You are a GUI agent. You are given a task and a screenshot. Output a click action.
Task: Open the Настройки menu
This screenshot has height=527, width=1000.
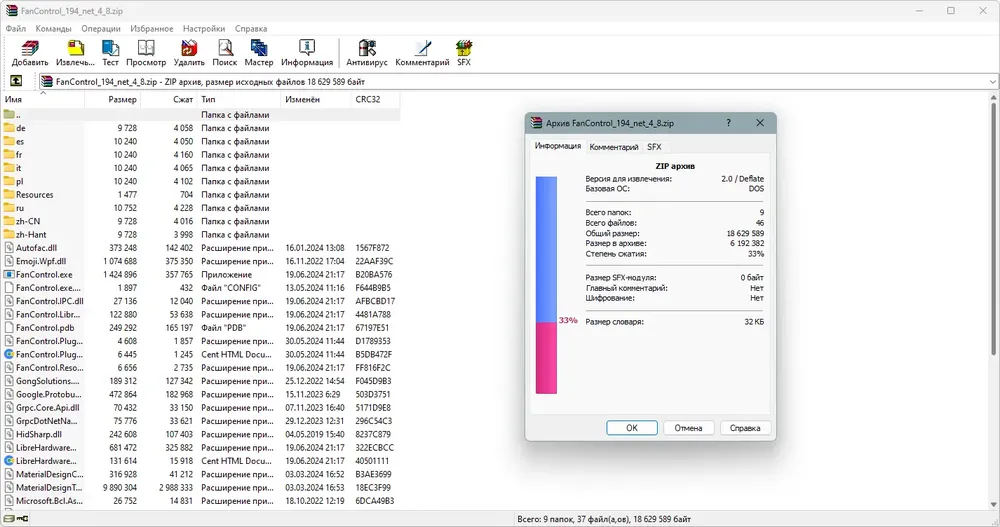(204, 29)
